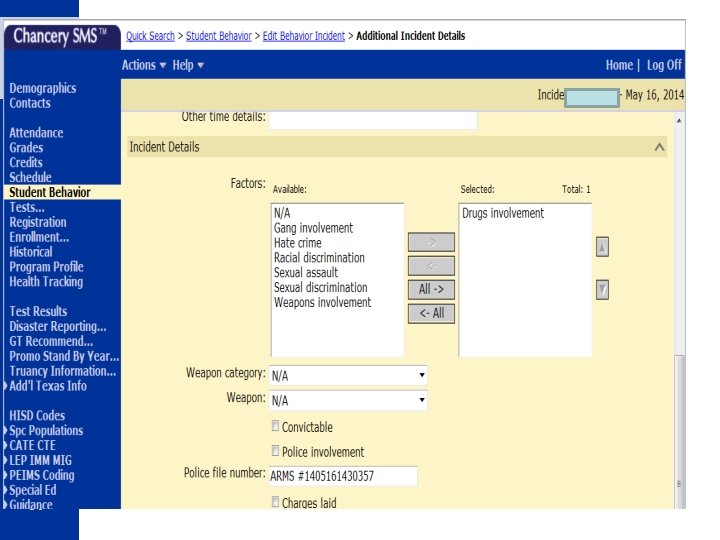This screenshot has height=540, width=720.
Task: Open the Help menu
Action: (x=188, y=65)
